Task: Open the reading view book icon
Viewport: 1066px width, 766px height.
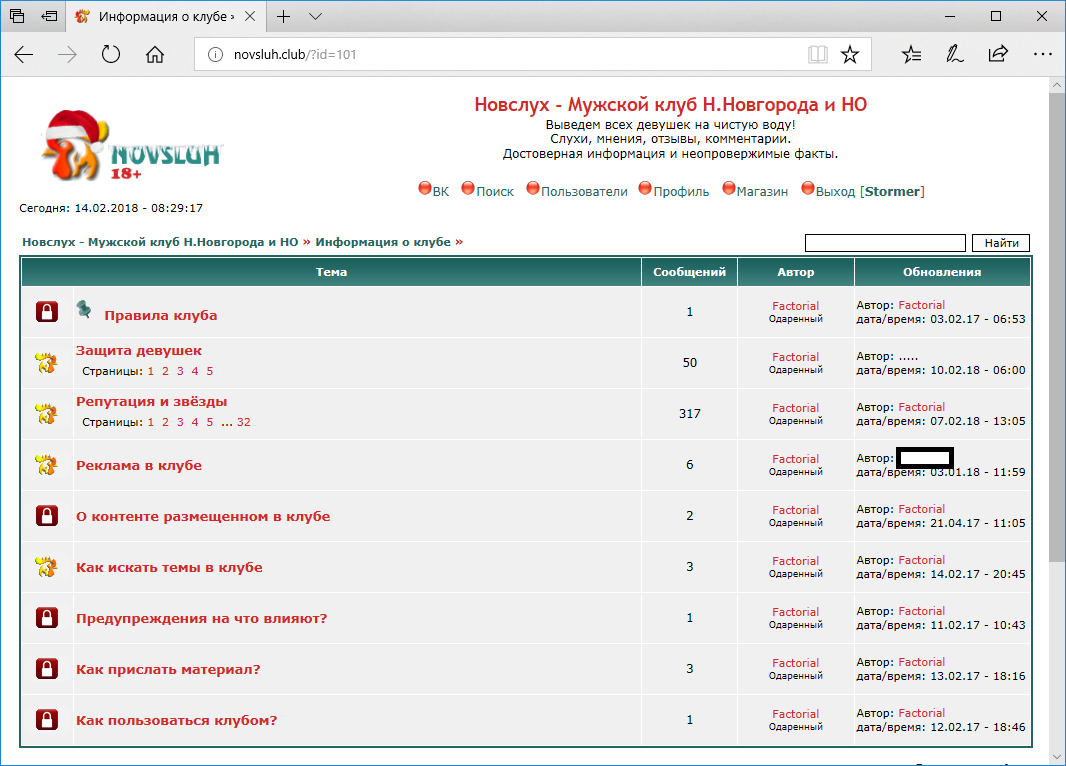Action: pos(817,55)
